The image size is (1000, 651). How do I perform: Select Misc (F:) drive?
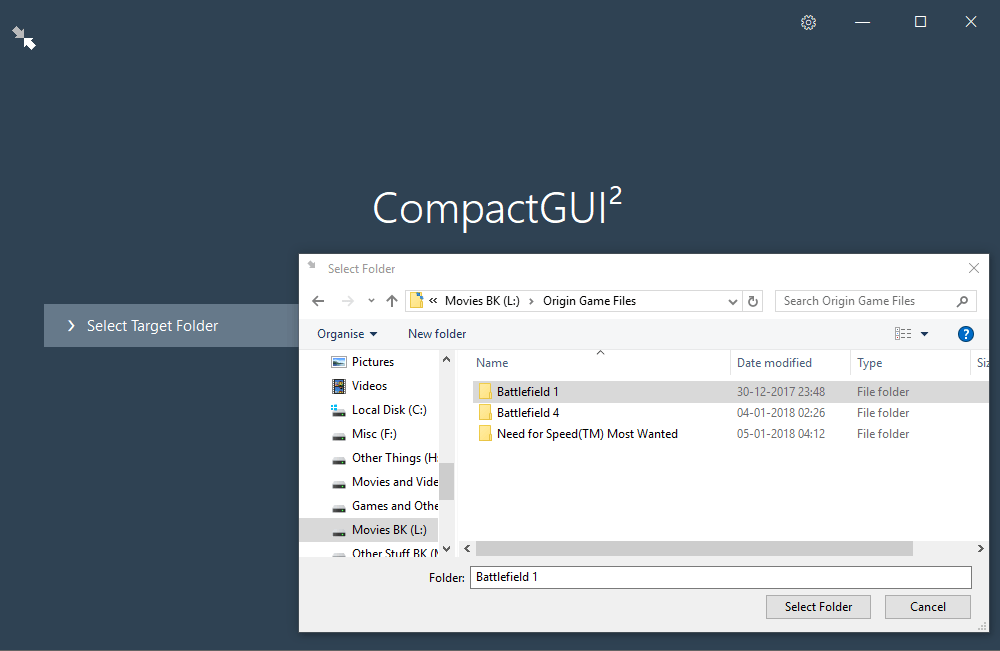(374, 434)
